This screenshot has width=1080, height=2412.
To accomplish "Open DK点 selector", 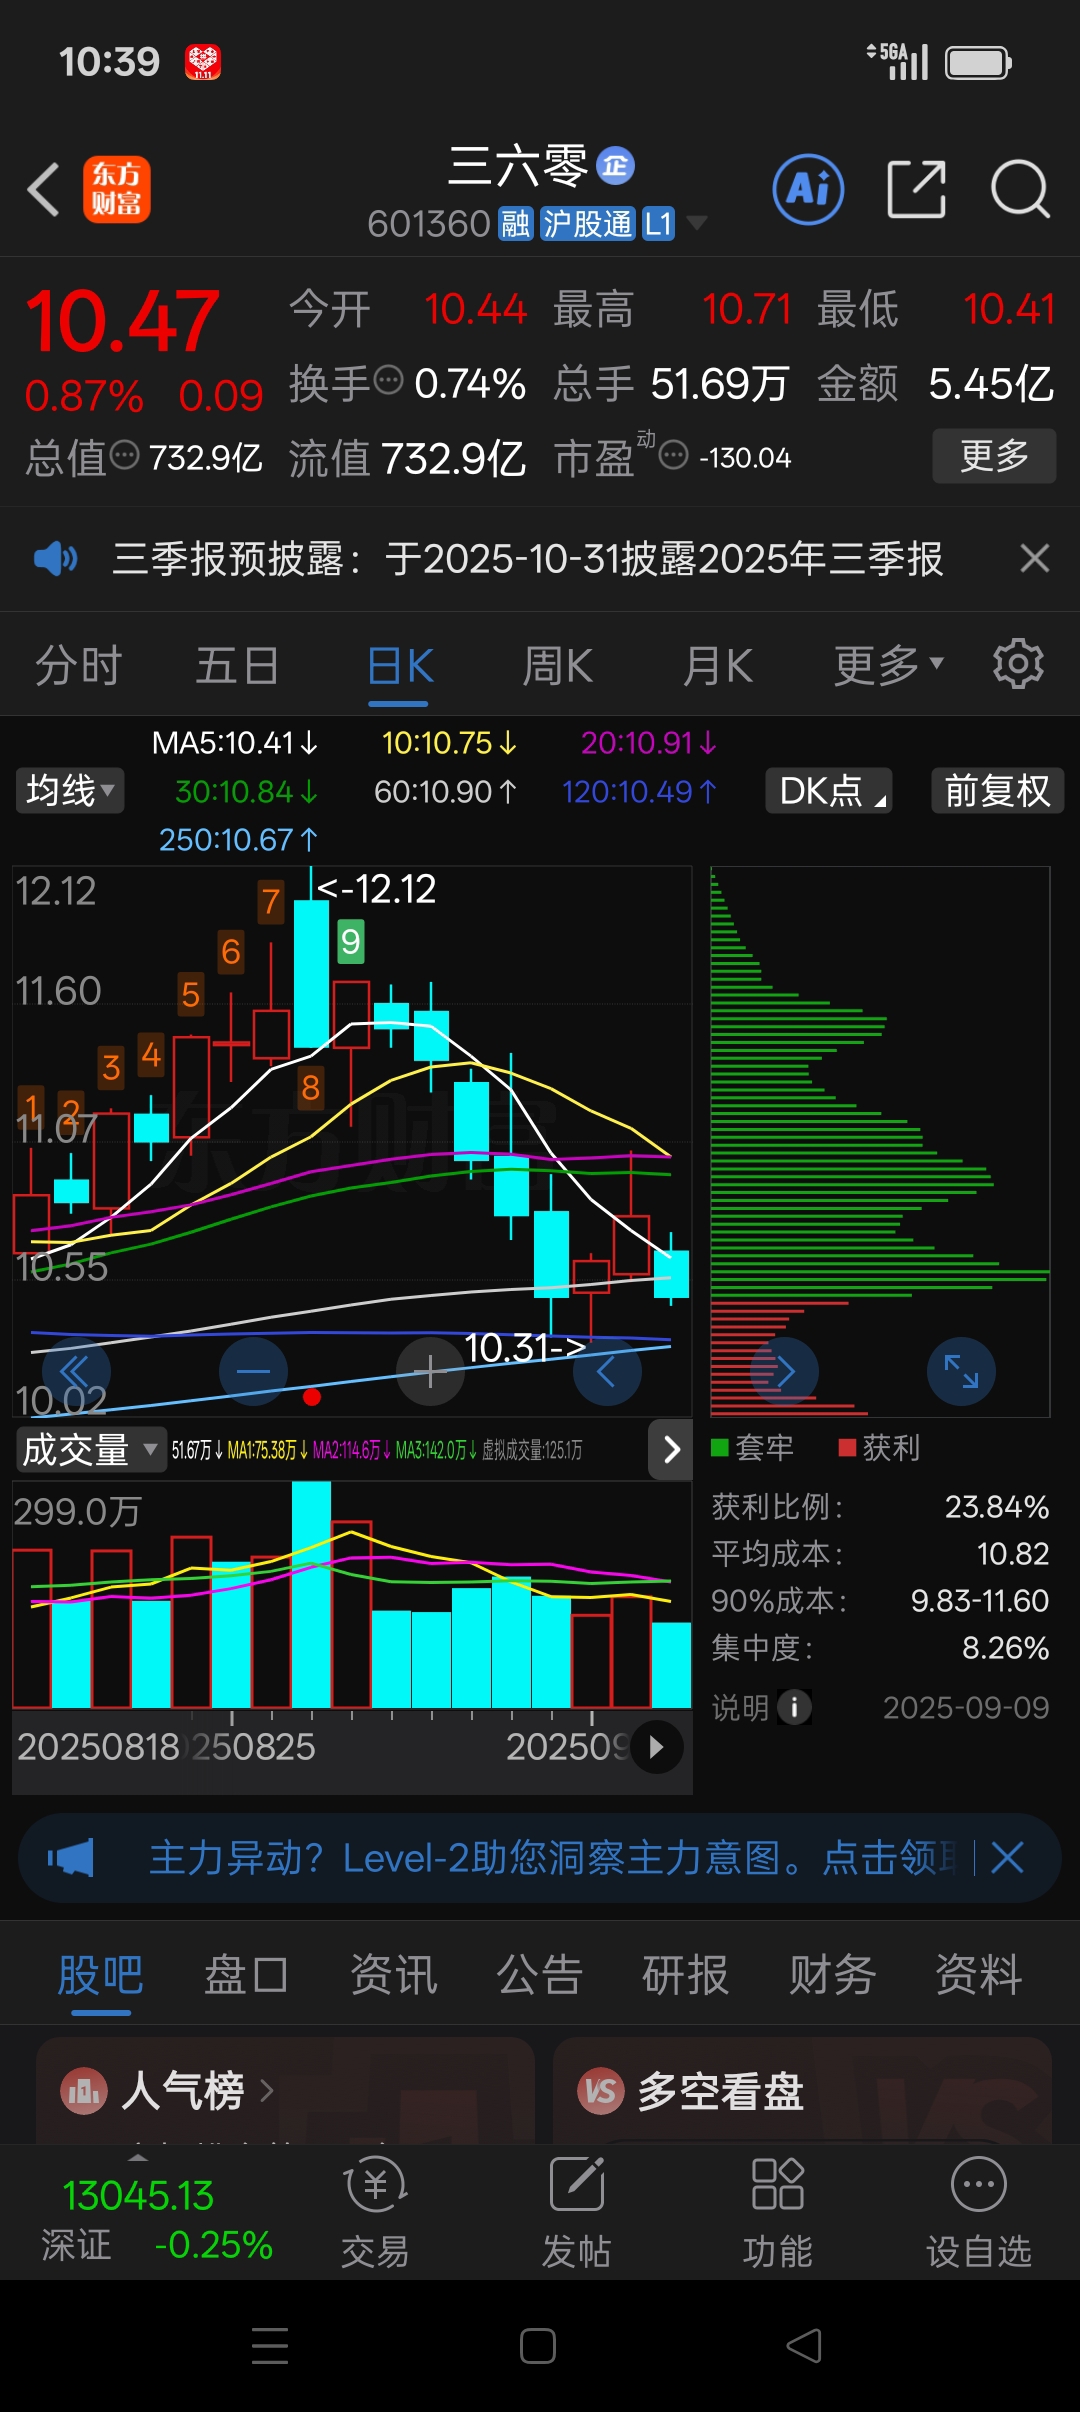I will click(828, 790).
